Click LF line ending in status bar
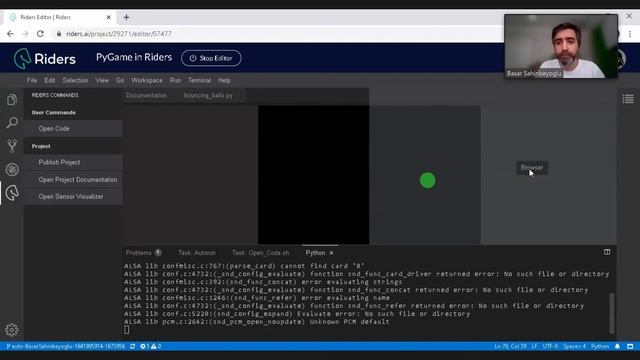This screenshot has height=360, width=640. tap(534, 346)
